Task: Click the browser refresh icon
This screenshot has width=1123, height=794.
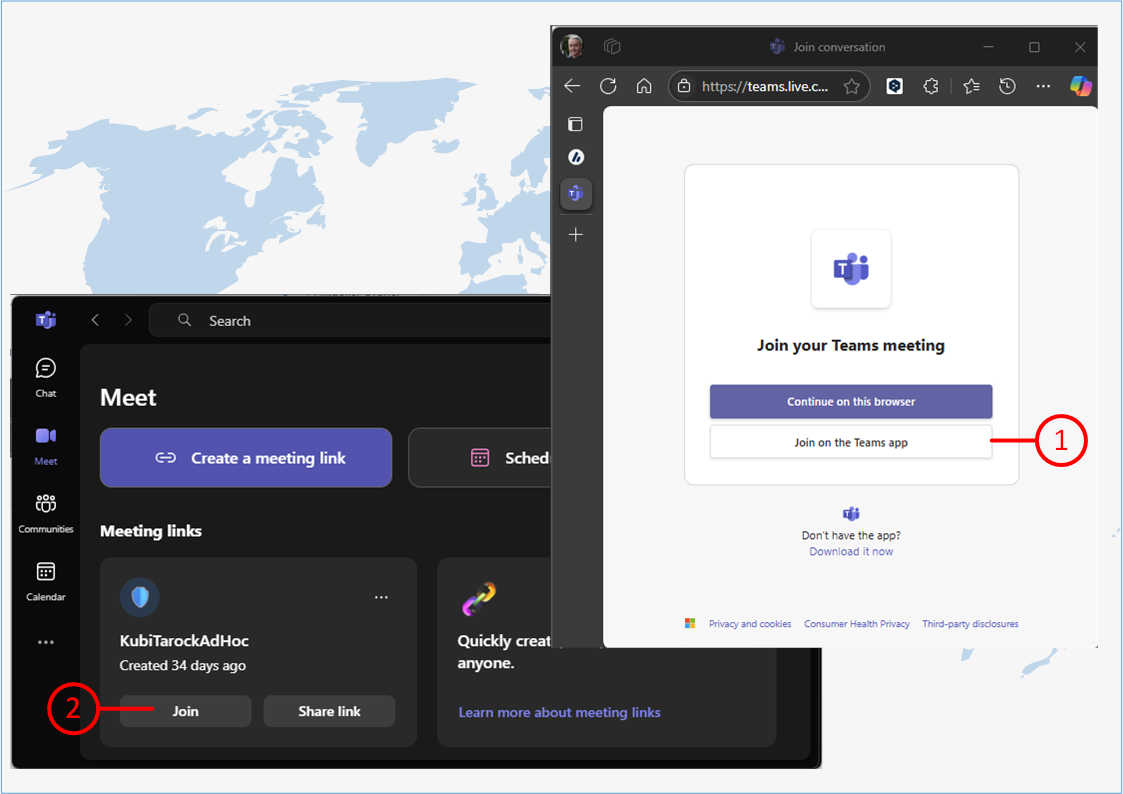Action: [608, 86]
